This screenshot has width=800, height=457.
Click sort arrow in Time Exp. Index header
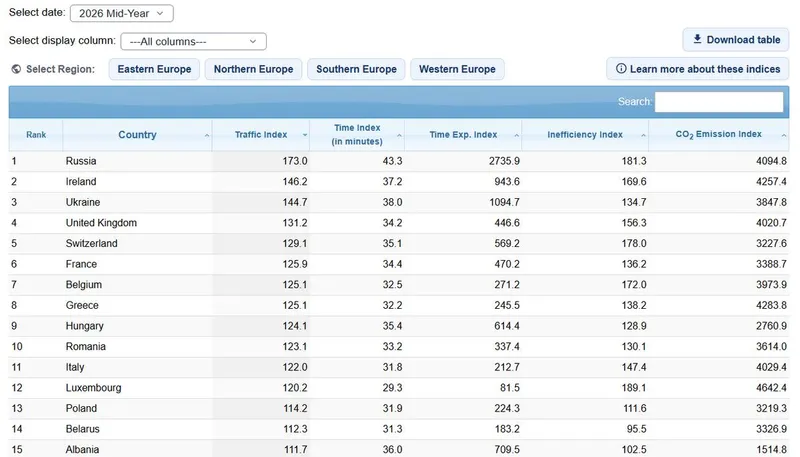(x=516, y=136)
